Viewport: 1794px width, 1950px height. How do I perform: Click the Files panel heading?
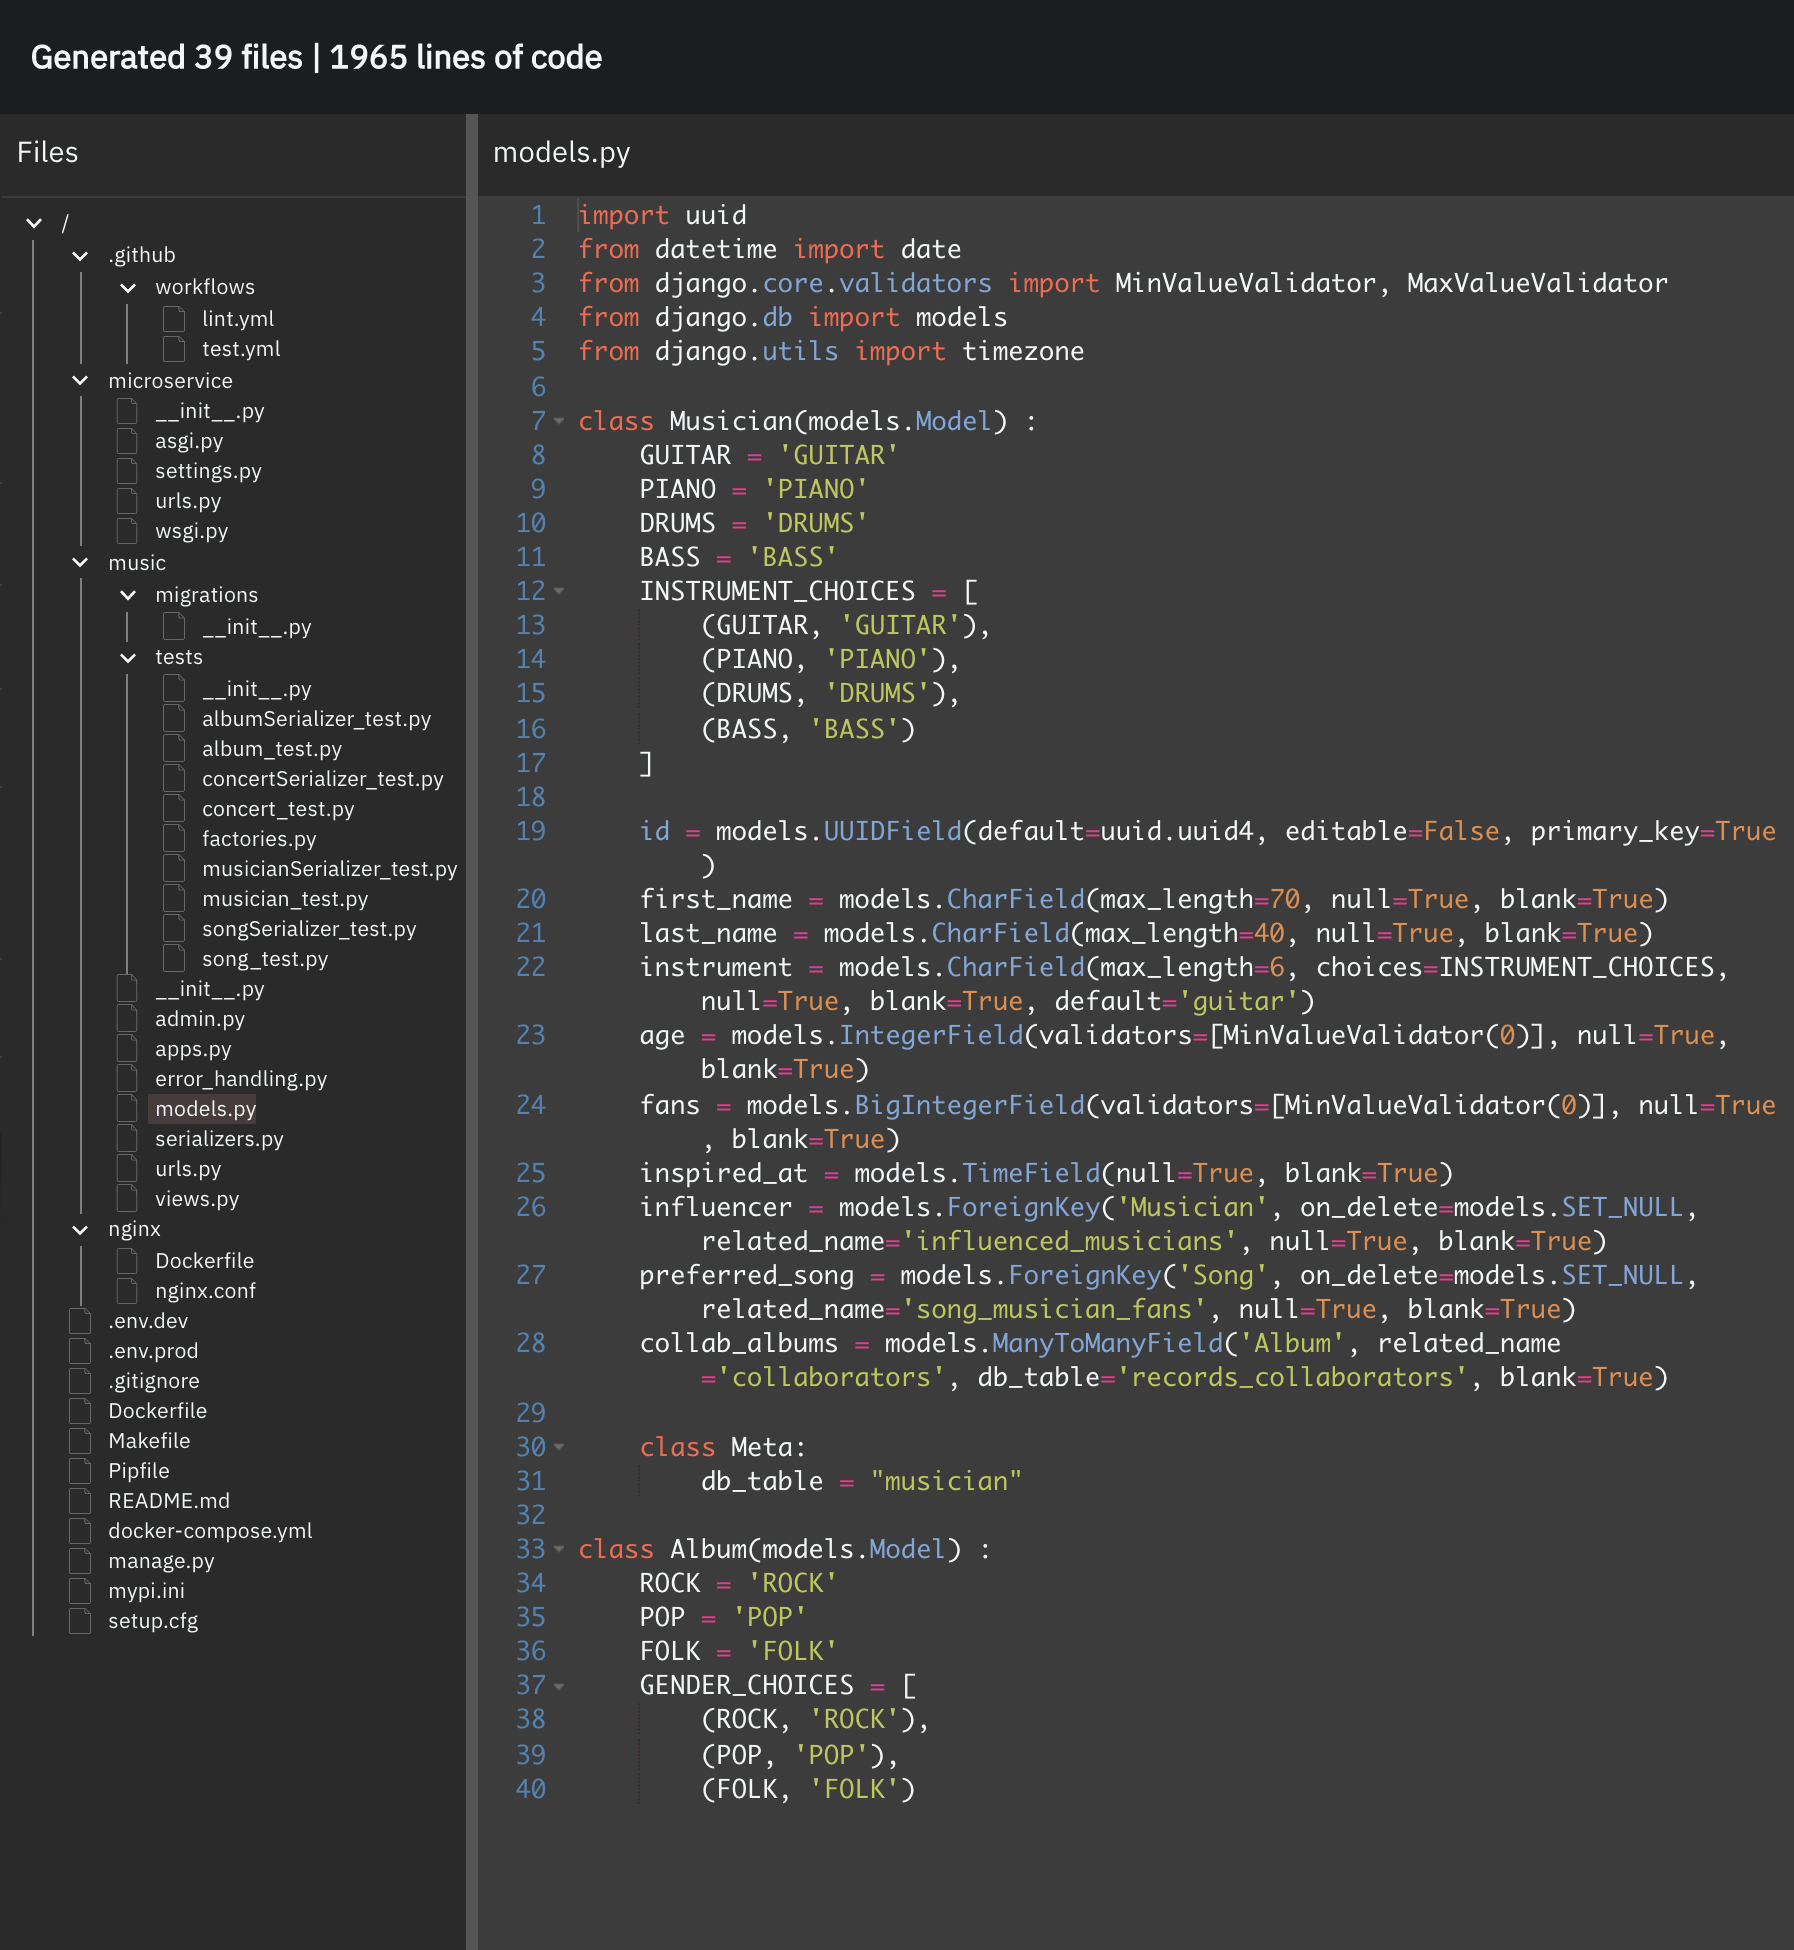pyautogui.click(x=47, y=152)
